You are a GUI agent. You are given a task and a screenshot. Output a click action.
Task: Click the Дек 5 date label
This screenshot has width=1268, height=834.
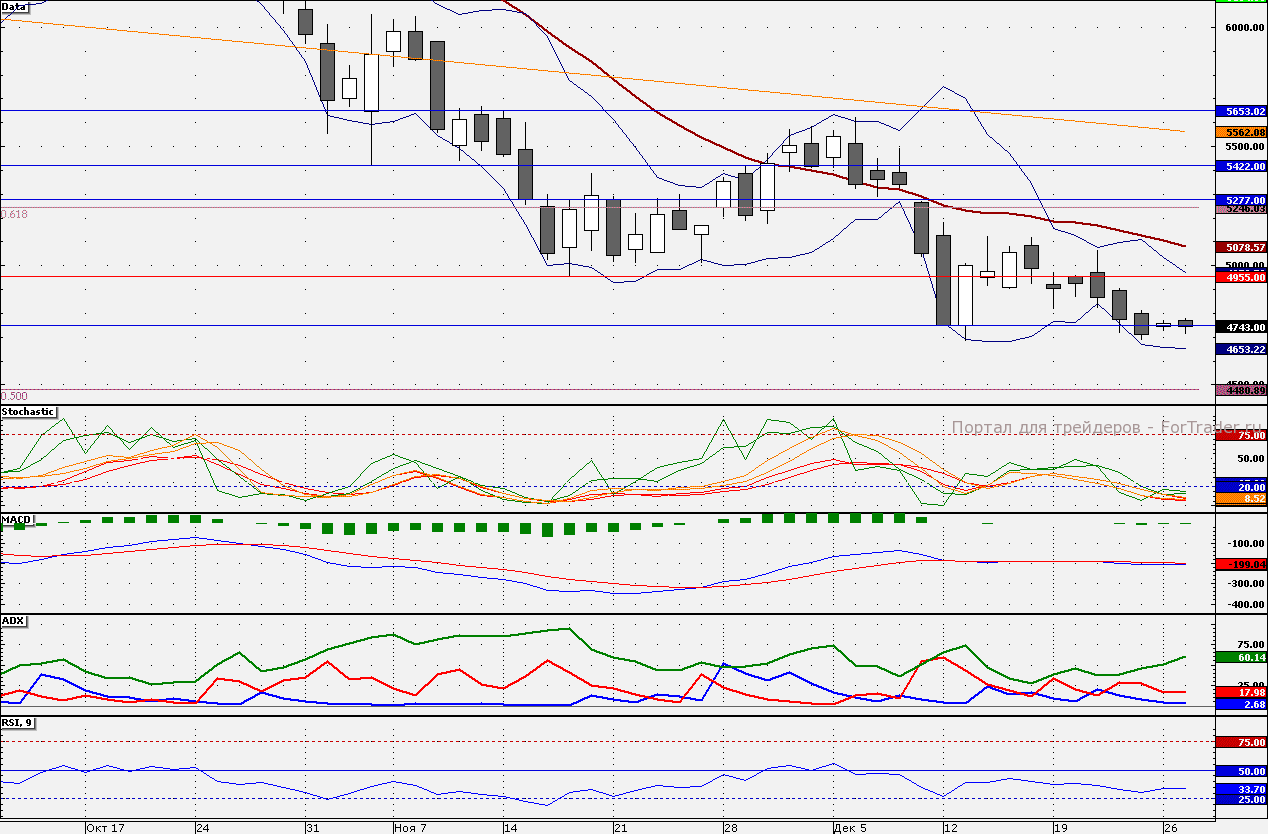(850, 828)
